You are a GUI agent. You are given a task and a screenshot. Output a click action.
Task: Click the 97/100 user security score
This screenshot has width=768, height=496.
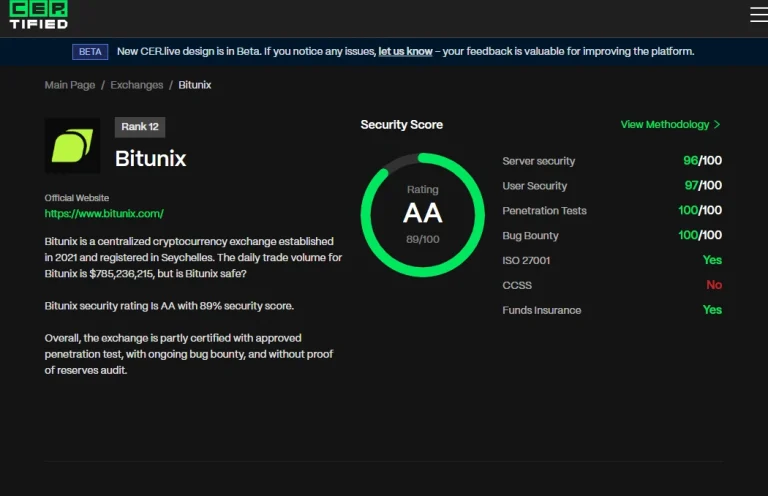(703, 186)
